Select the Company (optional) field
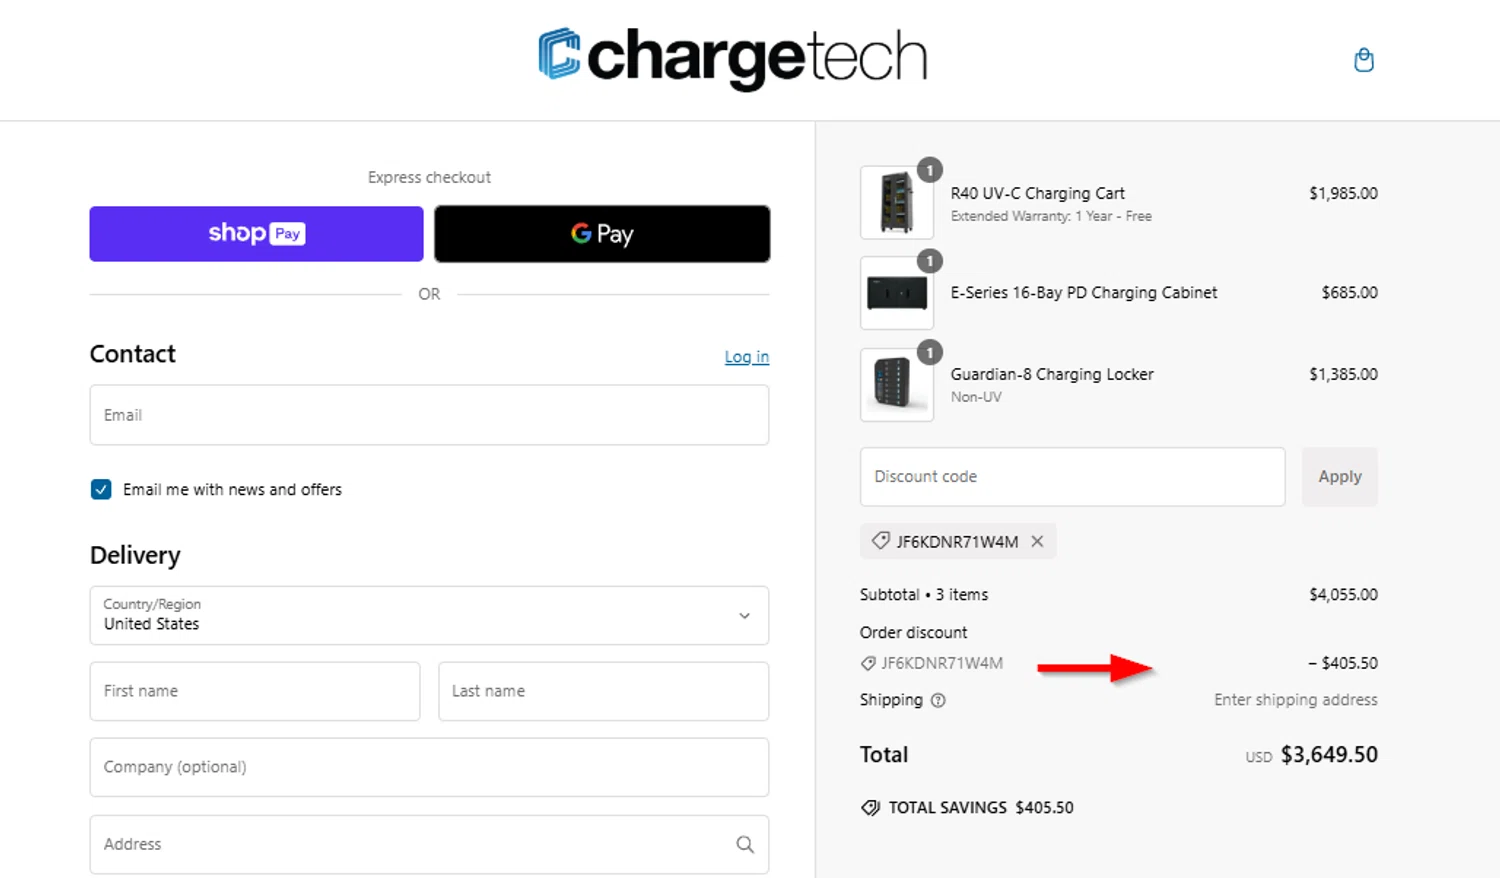 [429, 767]
